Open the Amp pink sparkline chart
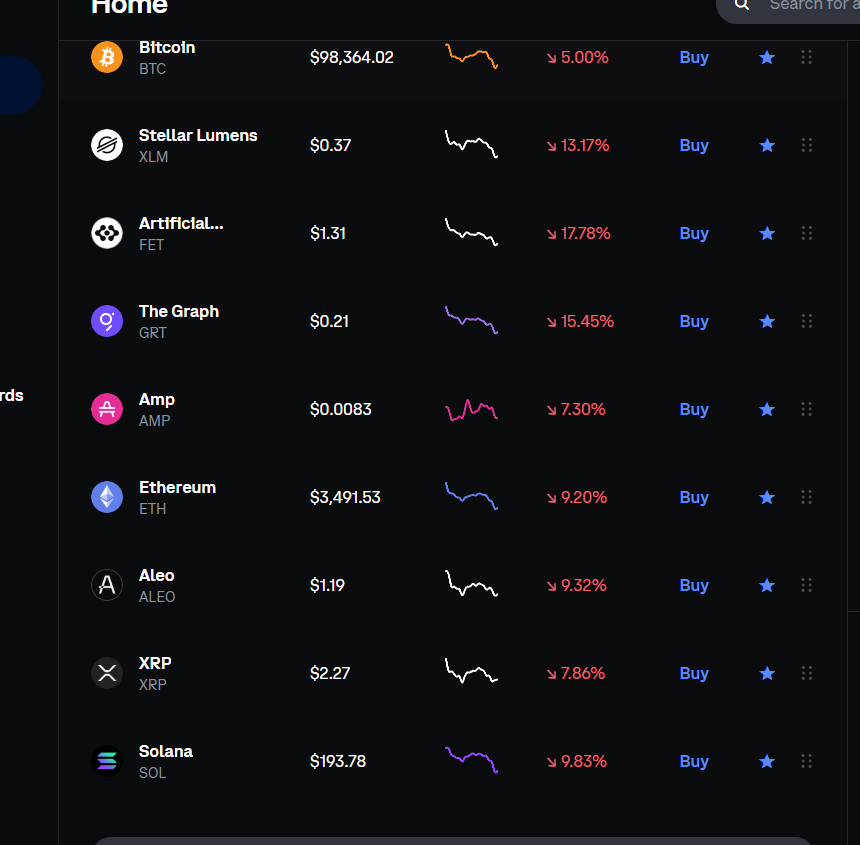Screen dimensions: 860x845 (471, 410)
